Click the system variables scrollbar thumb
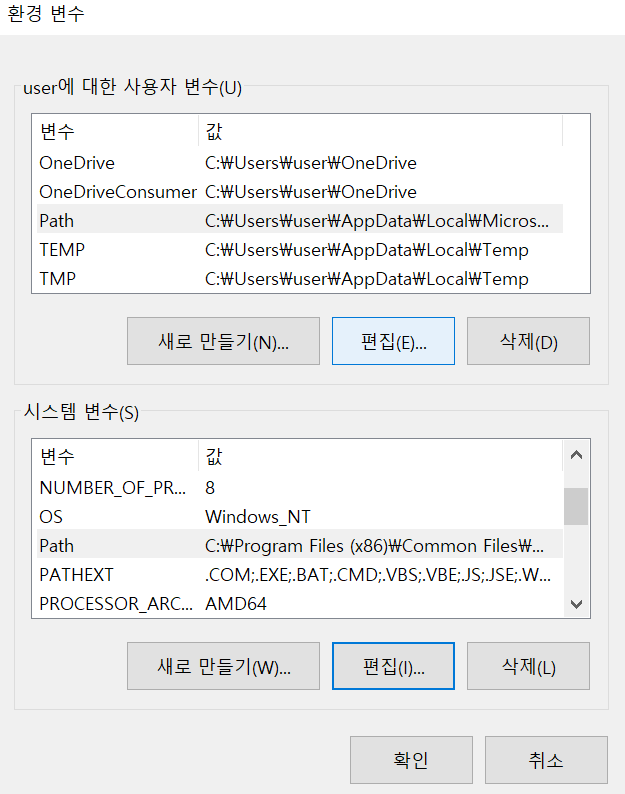 [x=576, y=506]
